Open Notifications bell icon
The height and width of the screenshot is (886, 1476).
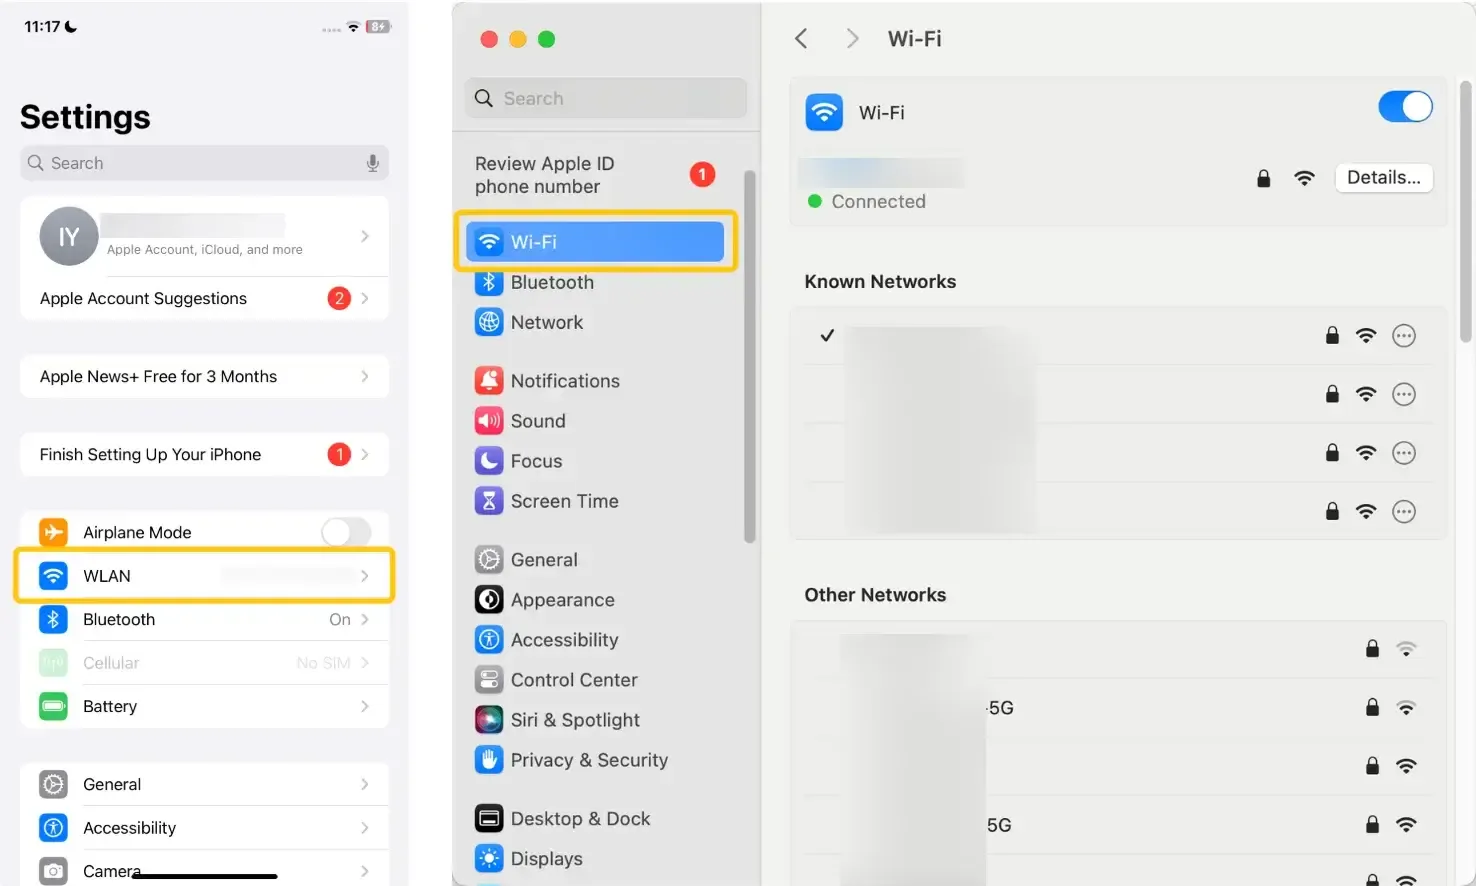tap(488, 381)
